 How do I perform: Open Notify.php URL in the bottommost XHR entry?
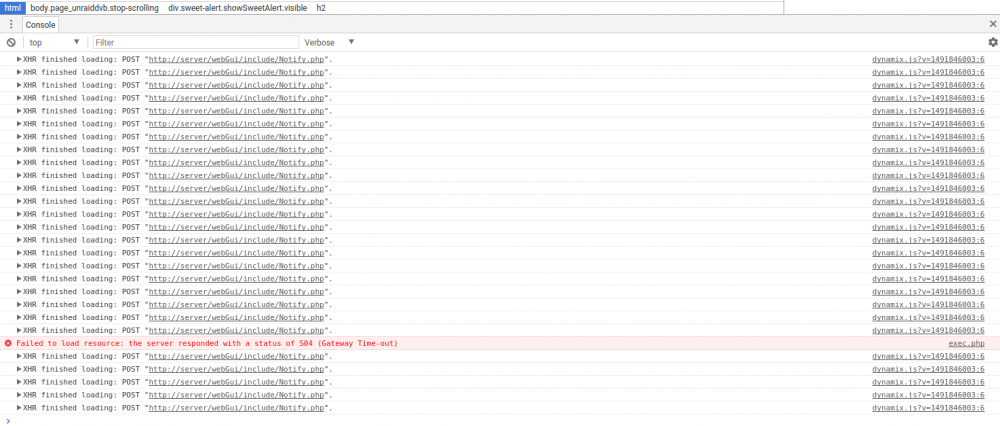point(237,408)
